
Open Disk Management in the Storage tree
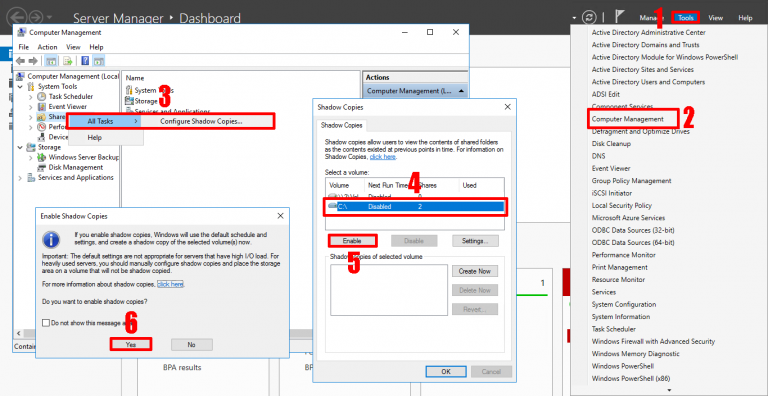point(75,167)
